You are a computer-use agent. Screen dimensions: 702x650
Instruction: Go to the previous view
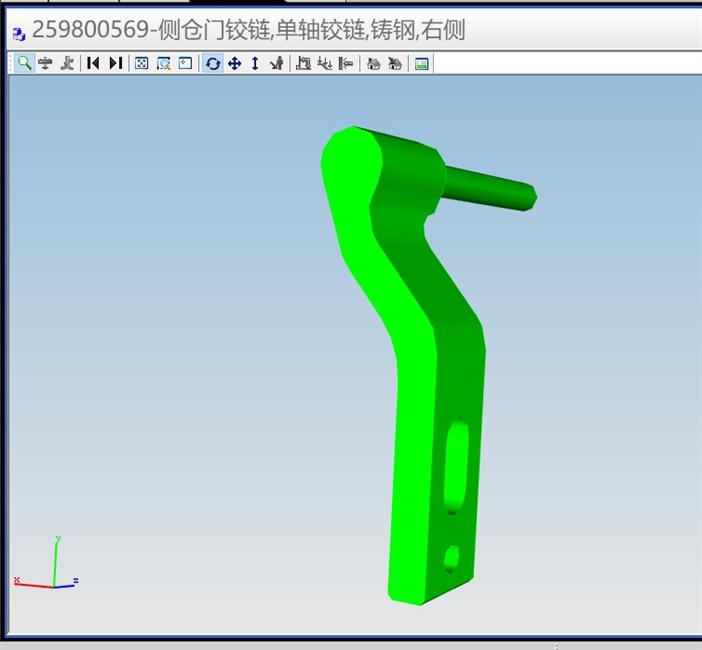(x=93, y=63)
